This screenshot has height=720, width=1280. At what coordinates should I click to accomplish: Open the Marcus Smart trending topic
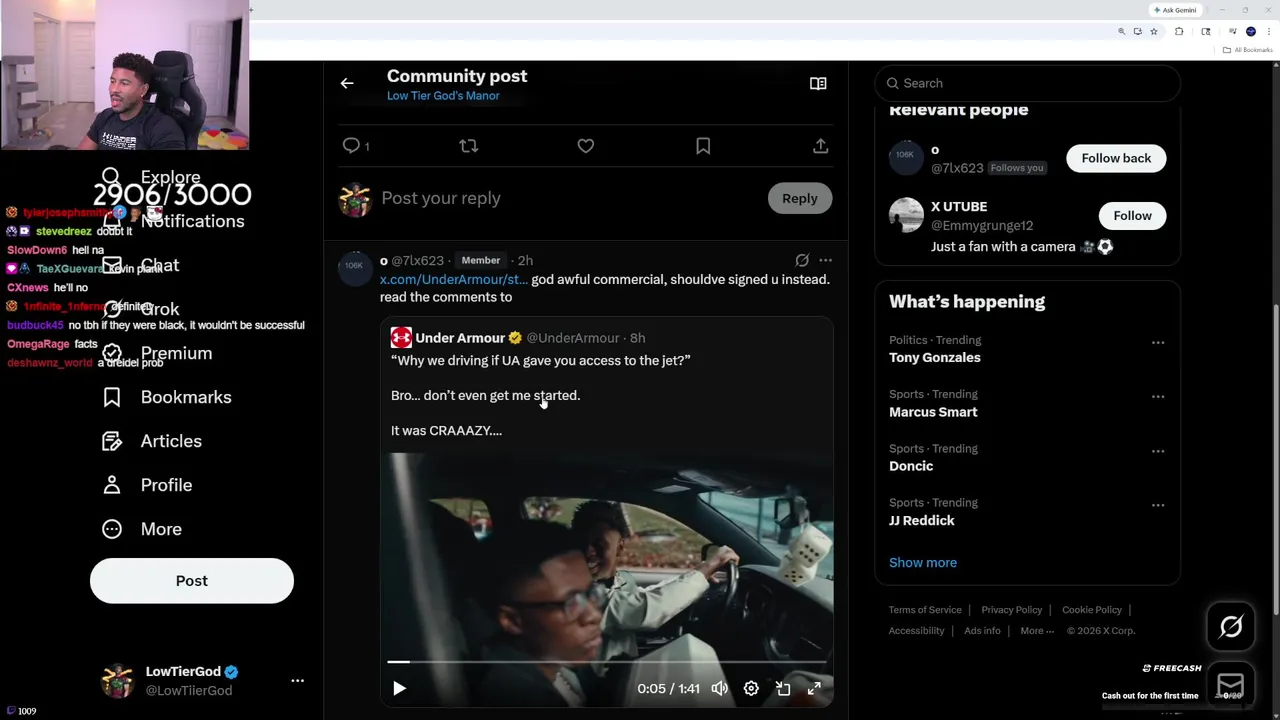(933, 412)
